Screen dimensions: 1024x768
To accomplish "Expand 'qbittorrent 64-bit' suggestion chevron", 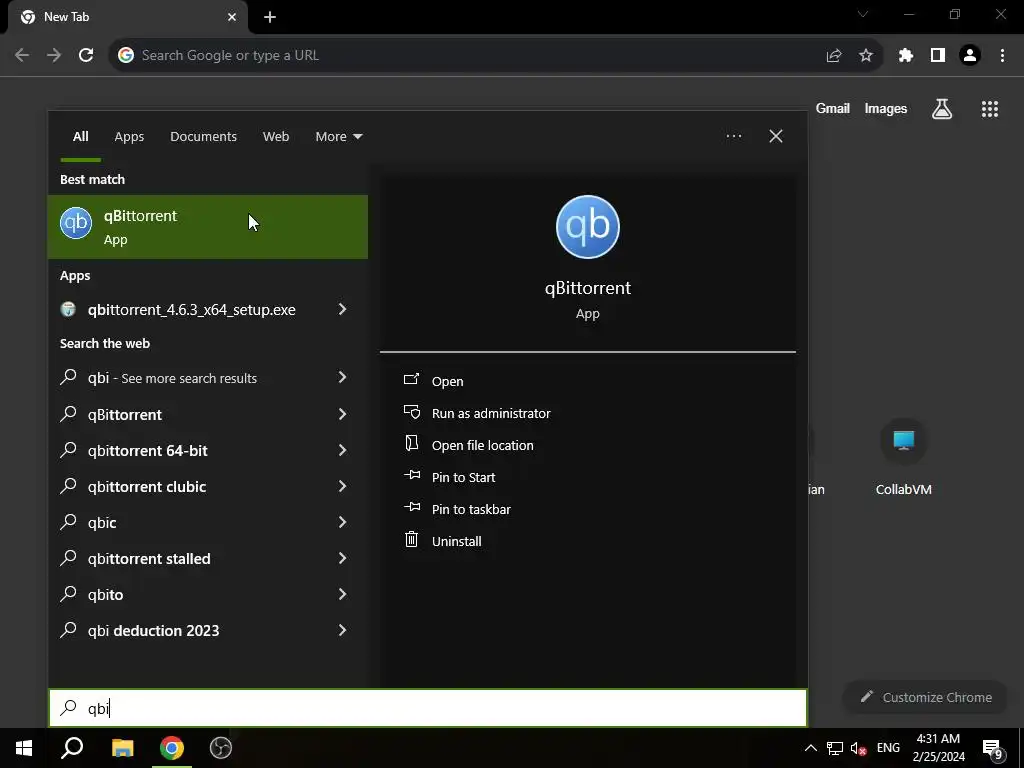I will click(342, 449).
